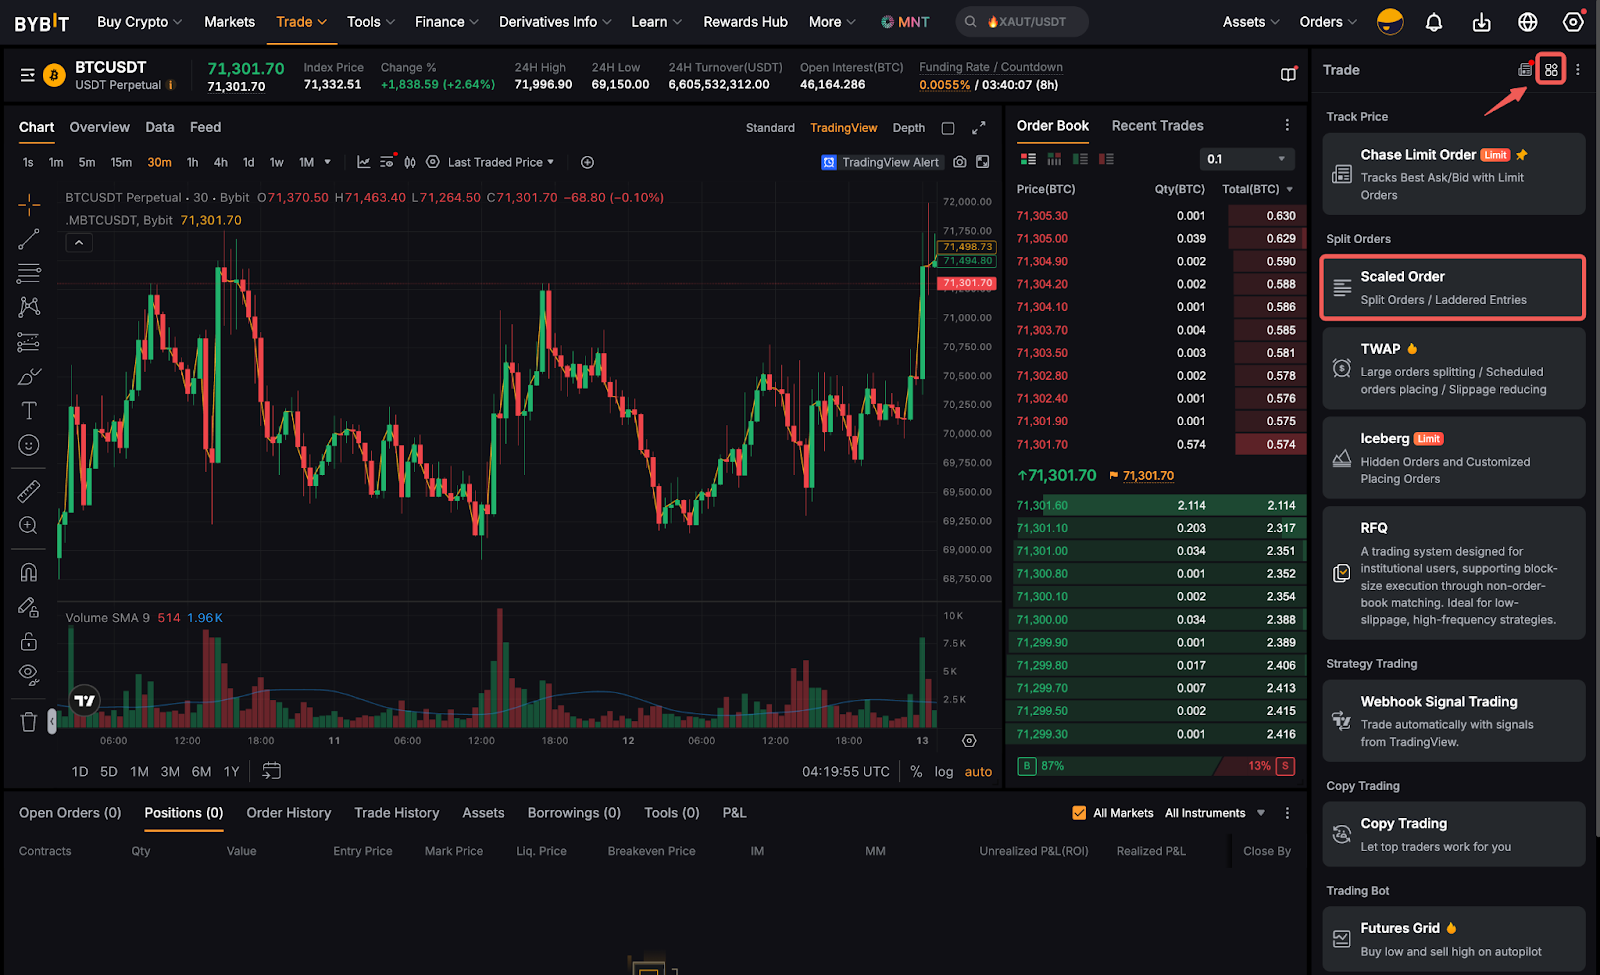This screenshot has width=1600, height=975.
Task: Select the text annotation tool
Action: [x=29, y=411]
